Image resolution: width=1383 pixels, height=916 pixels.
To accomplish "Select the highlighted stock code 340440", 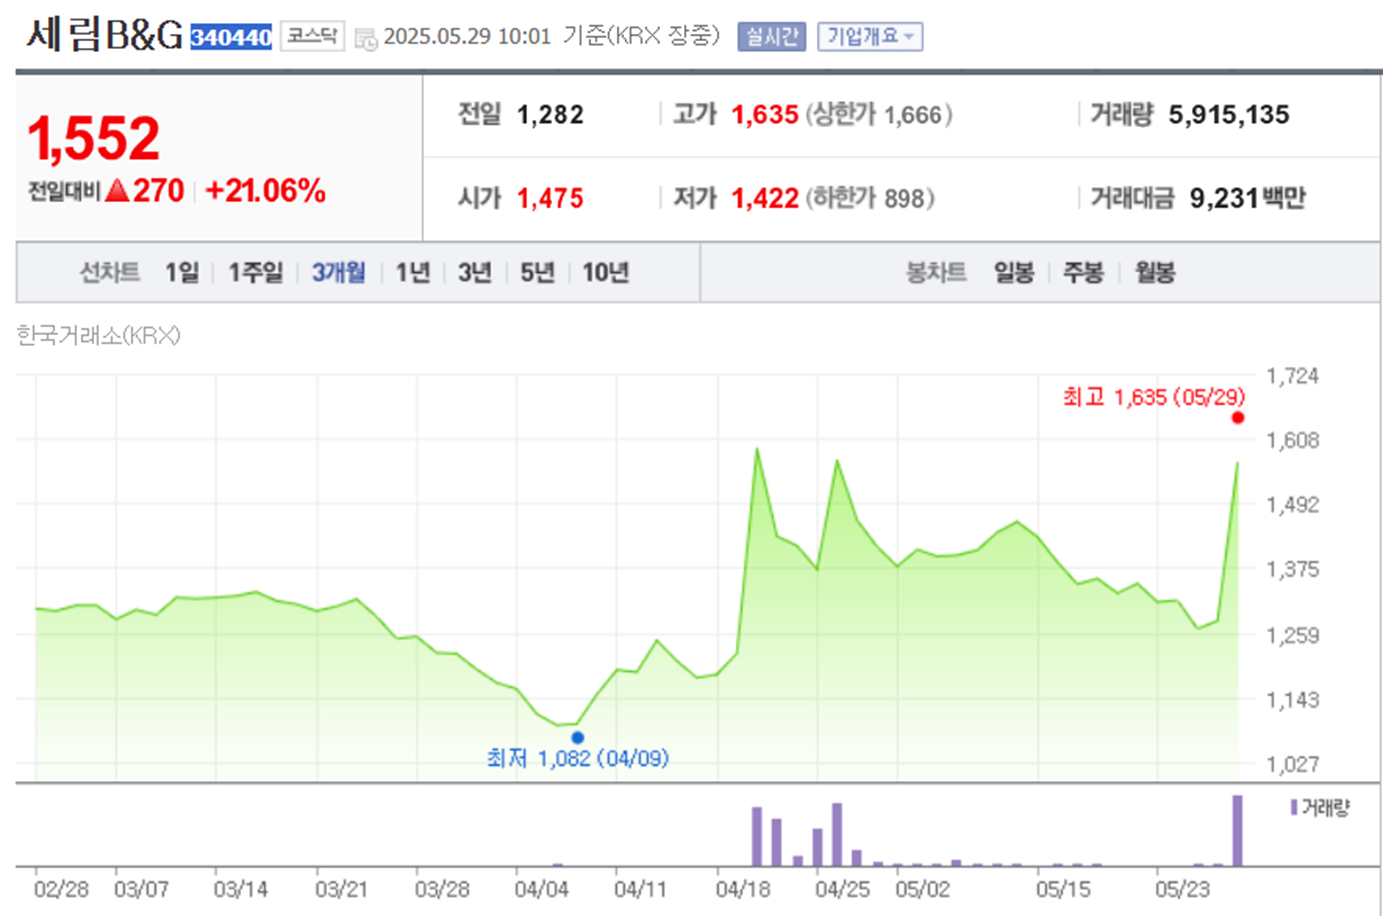I will click(231, 37).
